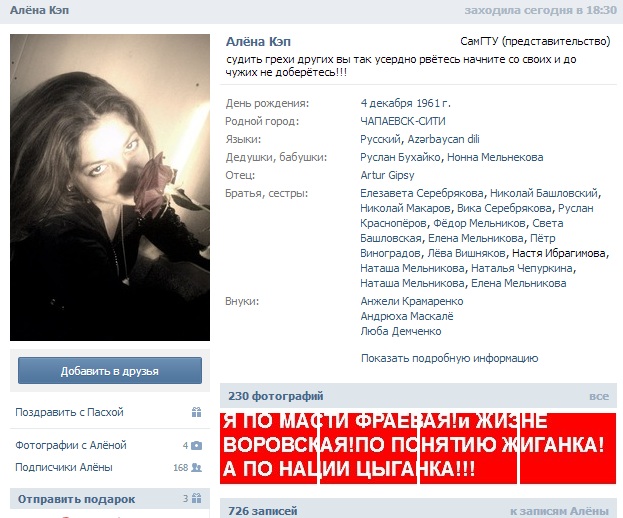
Task: Click the gift icon in Отправить подарок header
Action: 196,498
